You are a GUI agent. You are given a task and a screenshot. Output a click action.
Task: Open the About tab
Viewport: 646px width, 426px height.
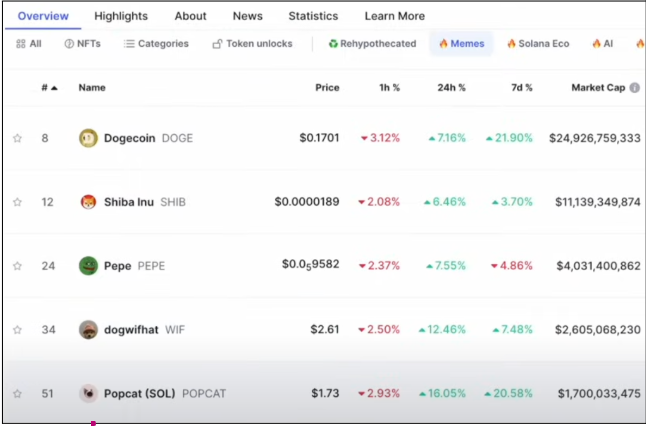[190, 16]
